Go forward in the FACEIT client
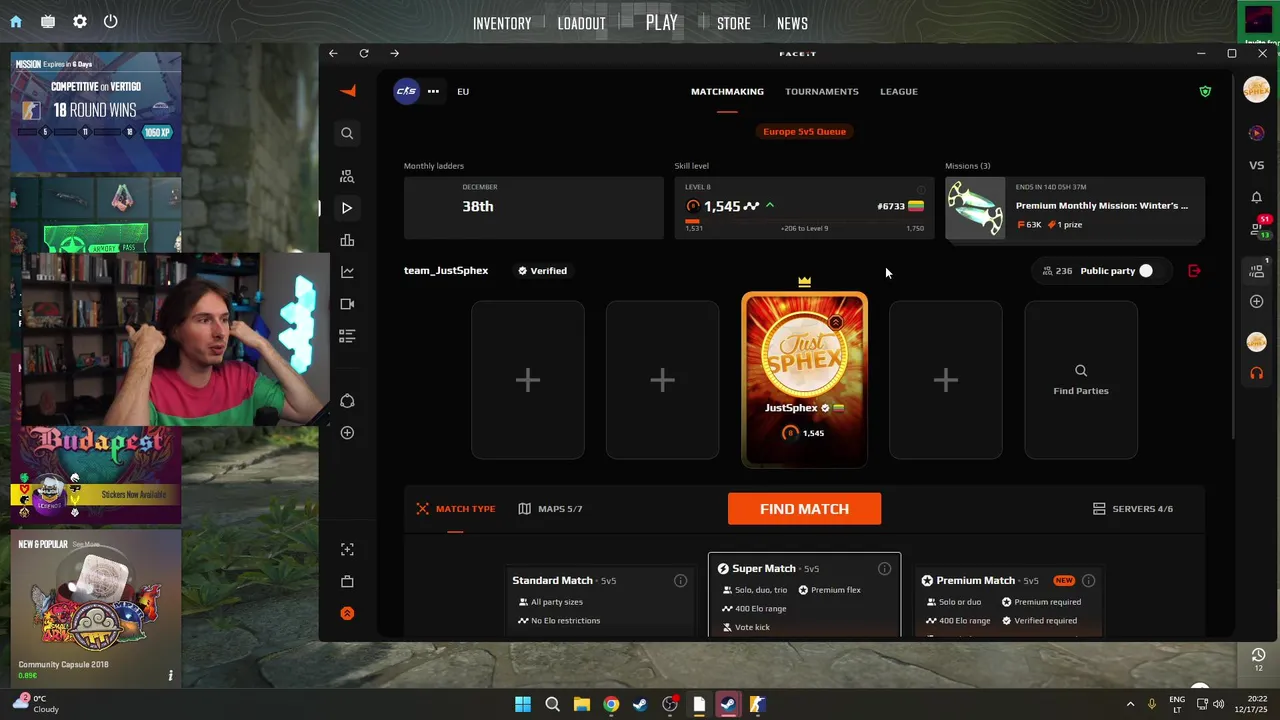Screen dimensions: 1280x720 tap(395, 53)
